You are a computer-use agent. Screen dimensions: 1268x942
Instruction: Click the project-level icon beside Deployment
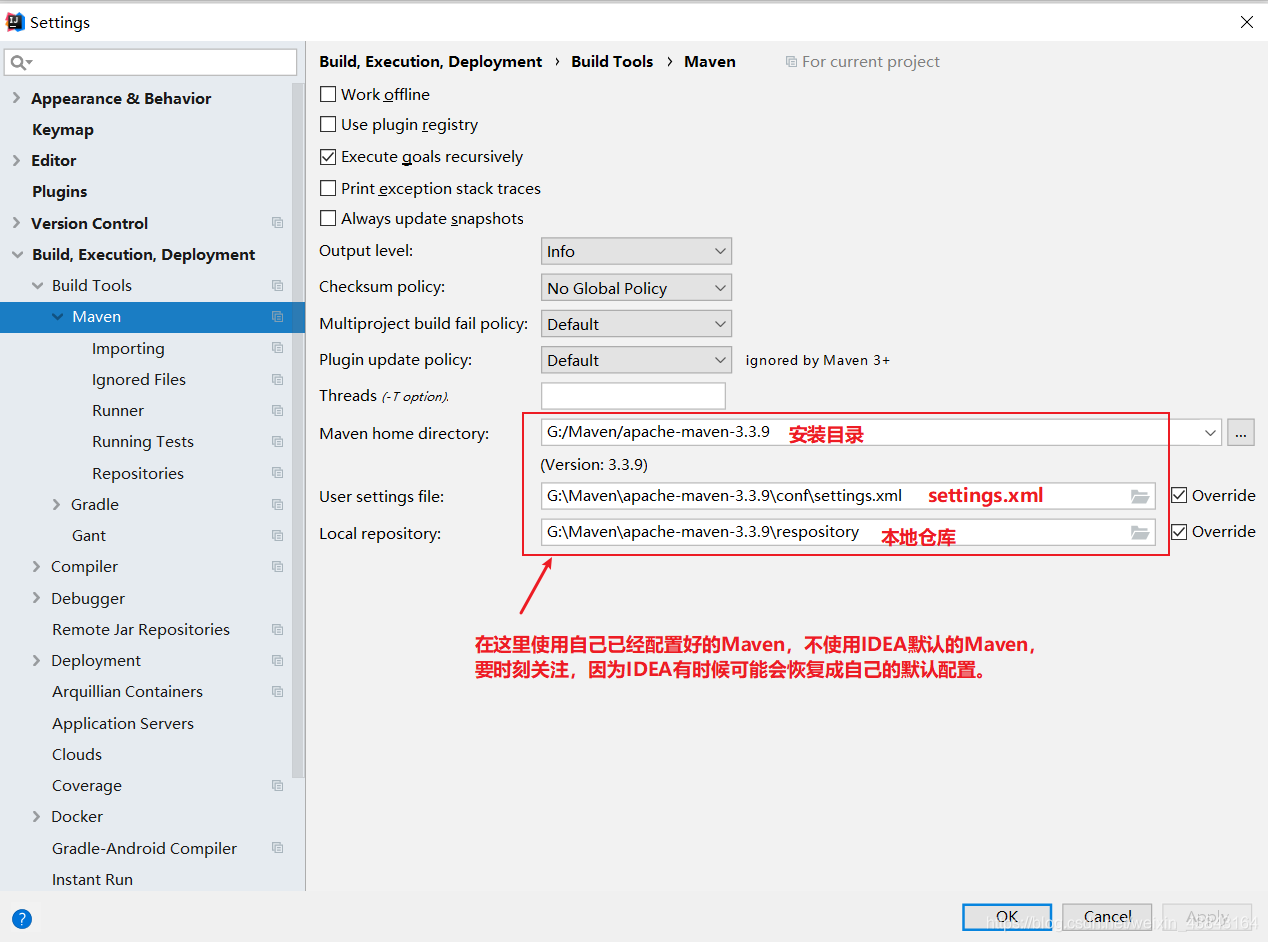(277, 660)
